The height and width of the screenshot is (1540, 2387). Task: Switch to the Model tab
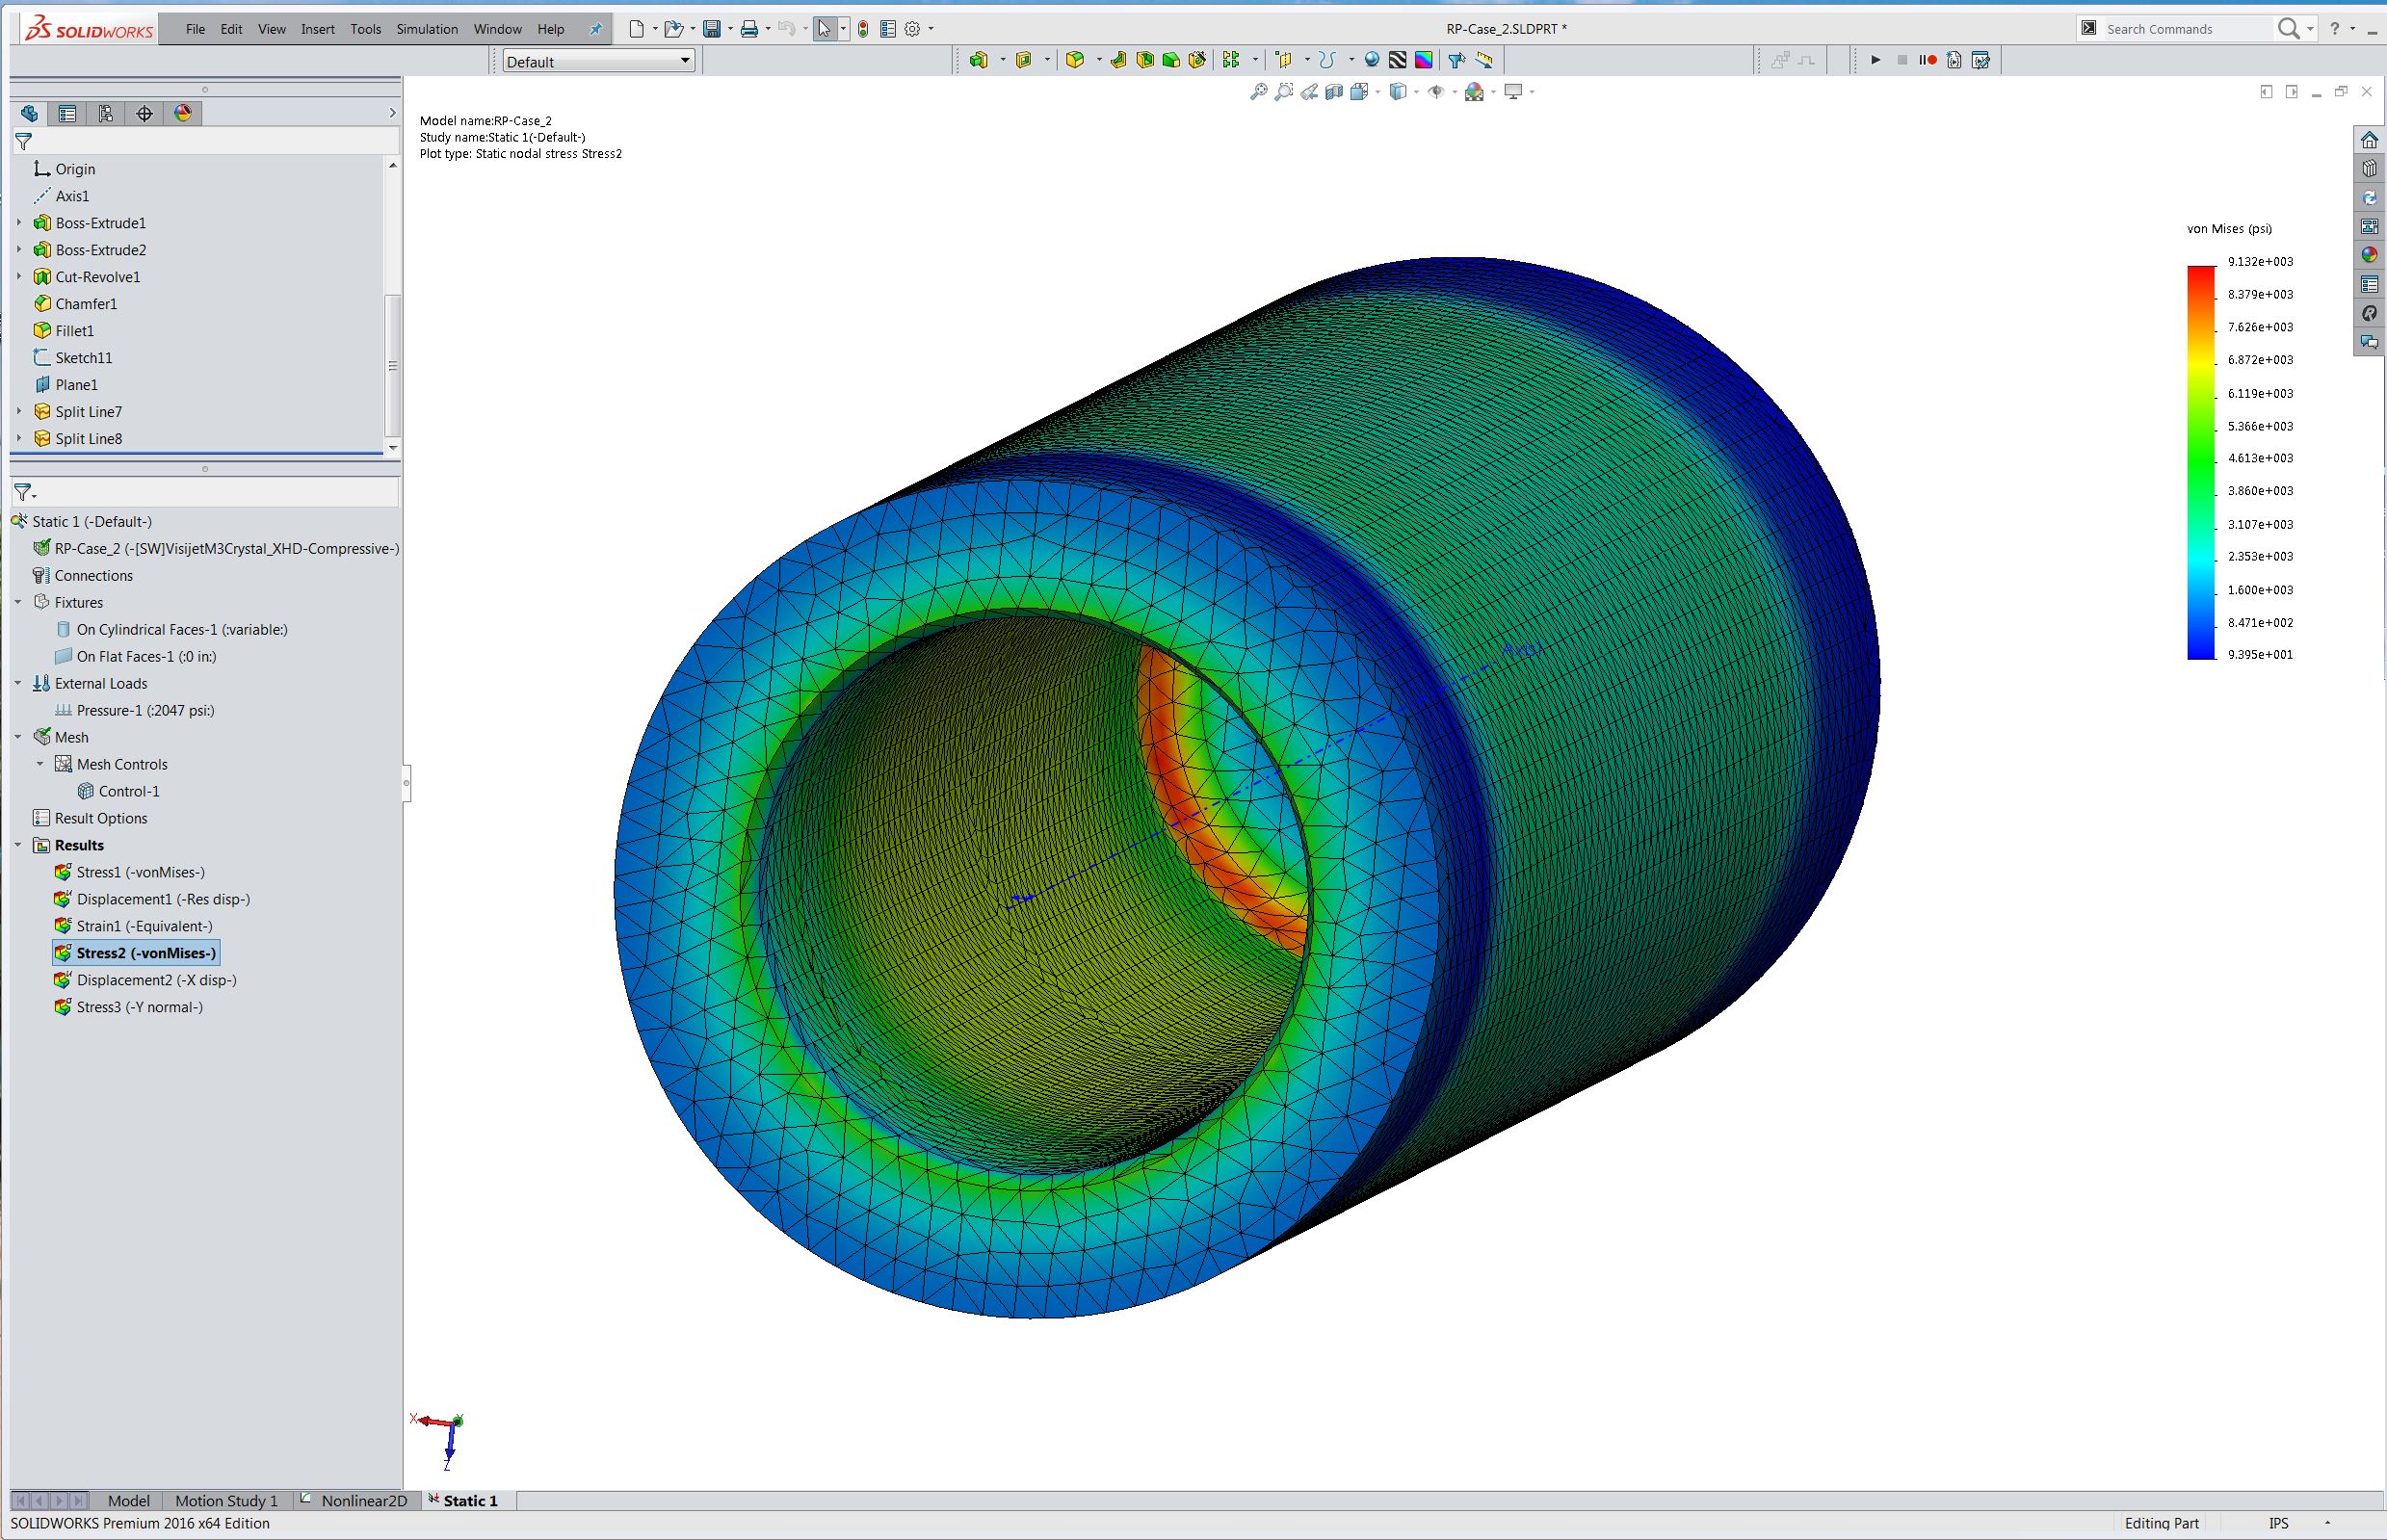128,1500
